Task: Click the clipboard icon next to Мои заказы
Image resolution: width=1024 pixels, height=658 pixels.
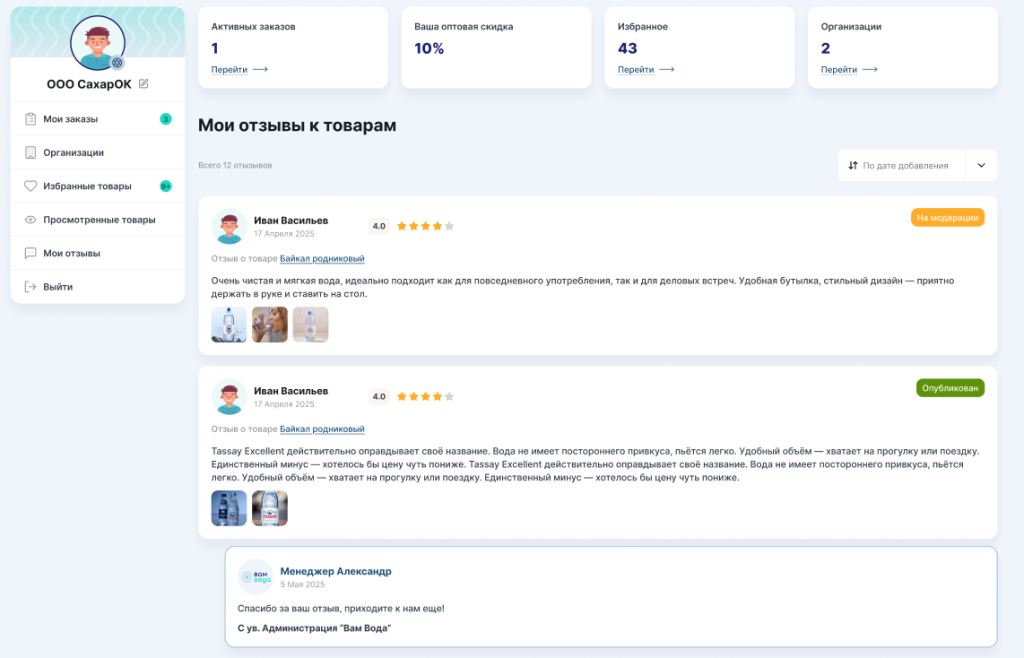Action: [30, 119]
